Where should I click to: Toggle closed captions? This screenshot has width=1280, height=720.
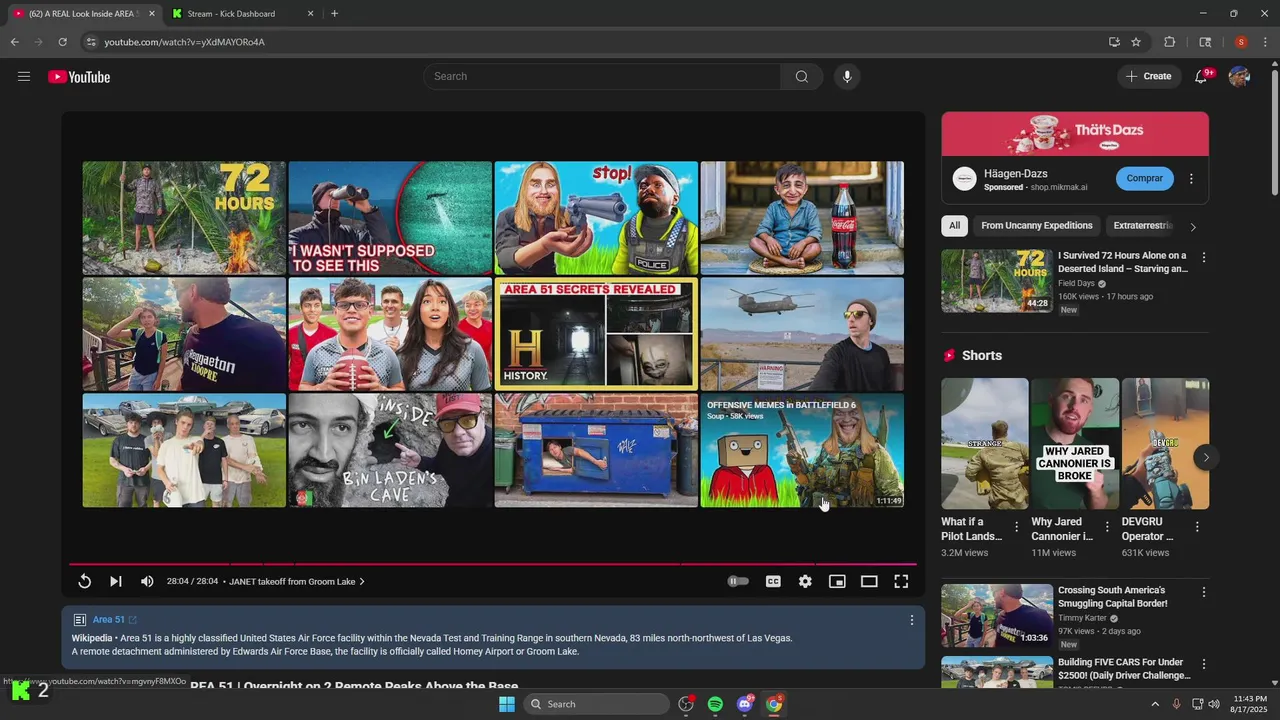[x=773, y=581]
